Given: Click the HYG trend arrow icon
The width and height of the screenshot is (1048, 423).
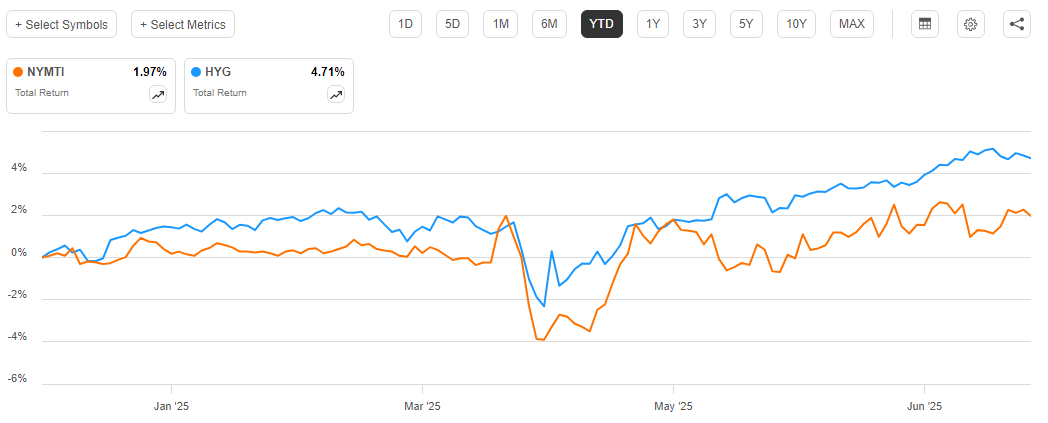Looking at the screenshot, I should coord(336,95).
